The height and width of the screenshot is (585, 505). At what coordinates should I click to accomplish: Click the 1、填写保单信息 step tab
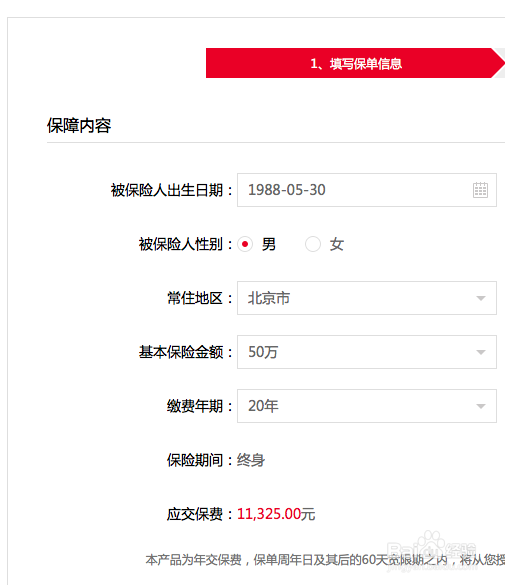(355, 63)
